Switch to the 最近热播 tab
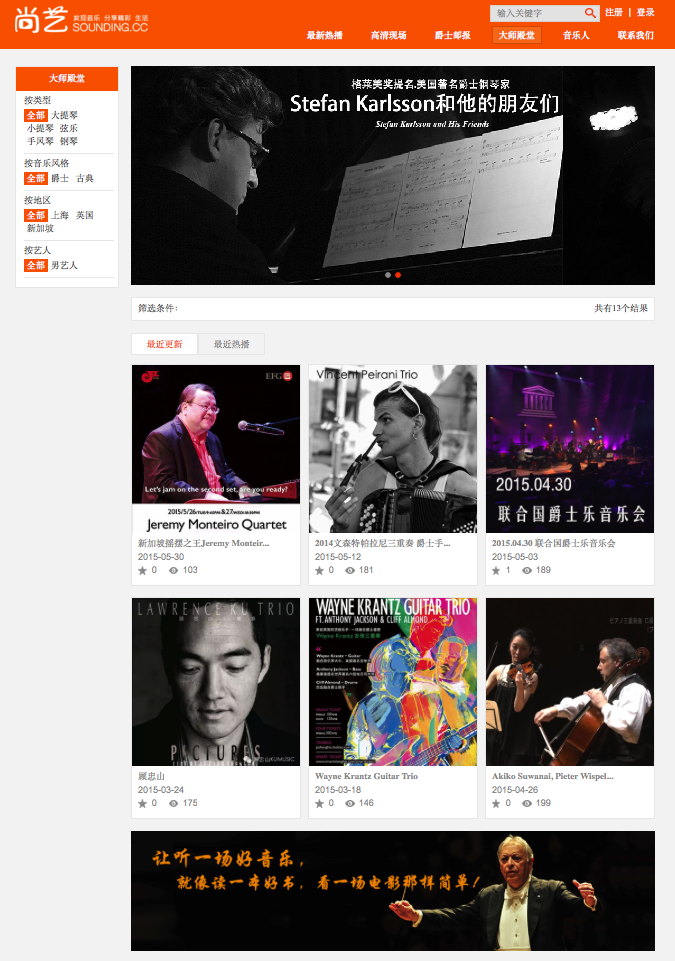Screen dimensions: 675x961 point(231,344)
